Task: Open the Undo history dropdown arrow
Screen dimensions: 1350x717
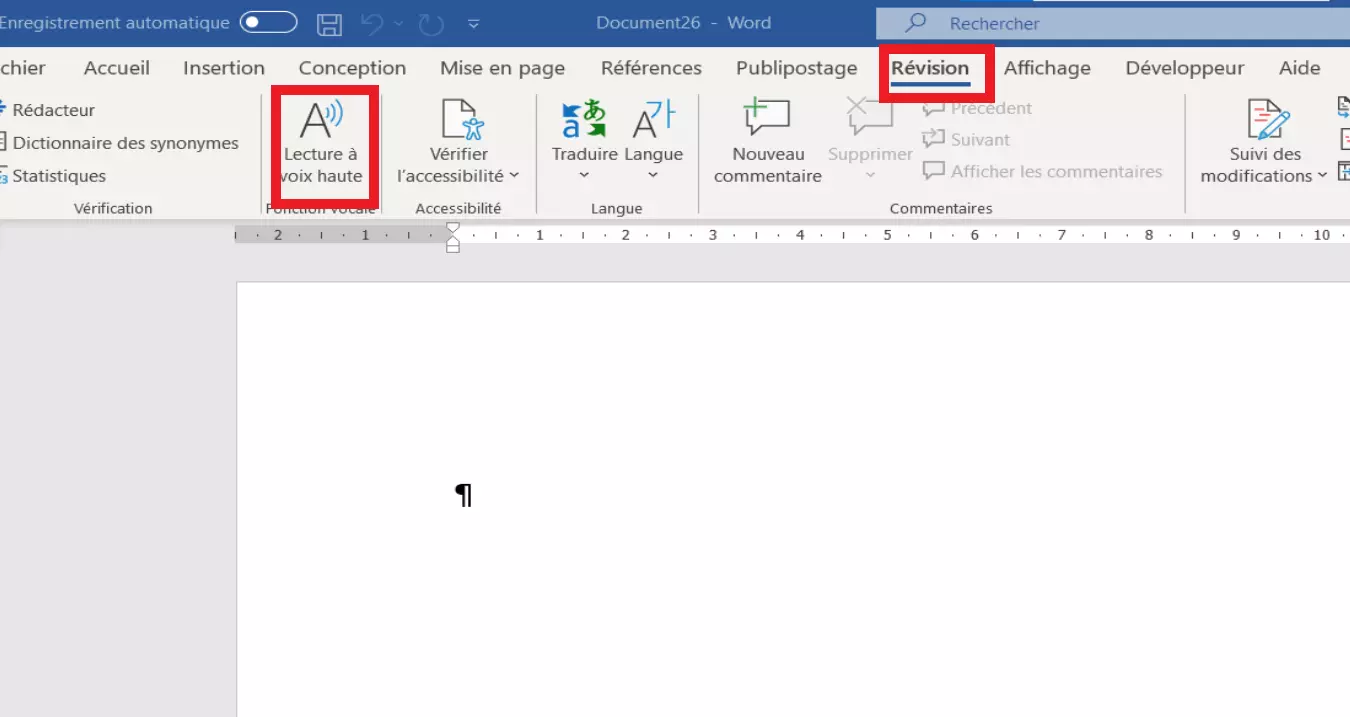Action: coord(399,23)
